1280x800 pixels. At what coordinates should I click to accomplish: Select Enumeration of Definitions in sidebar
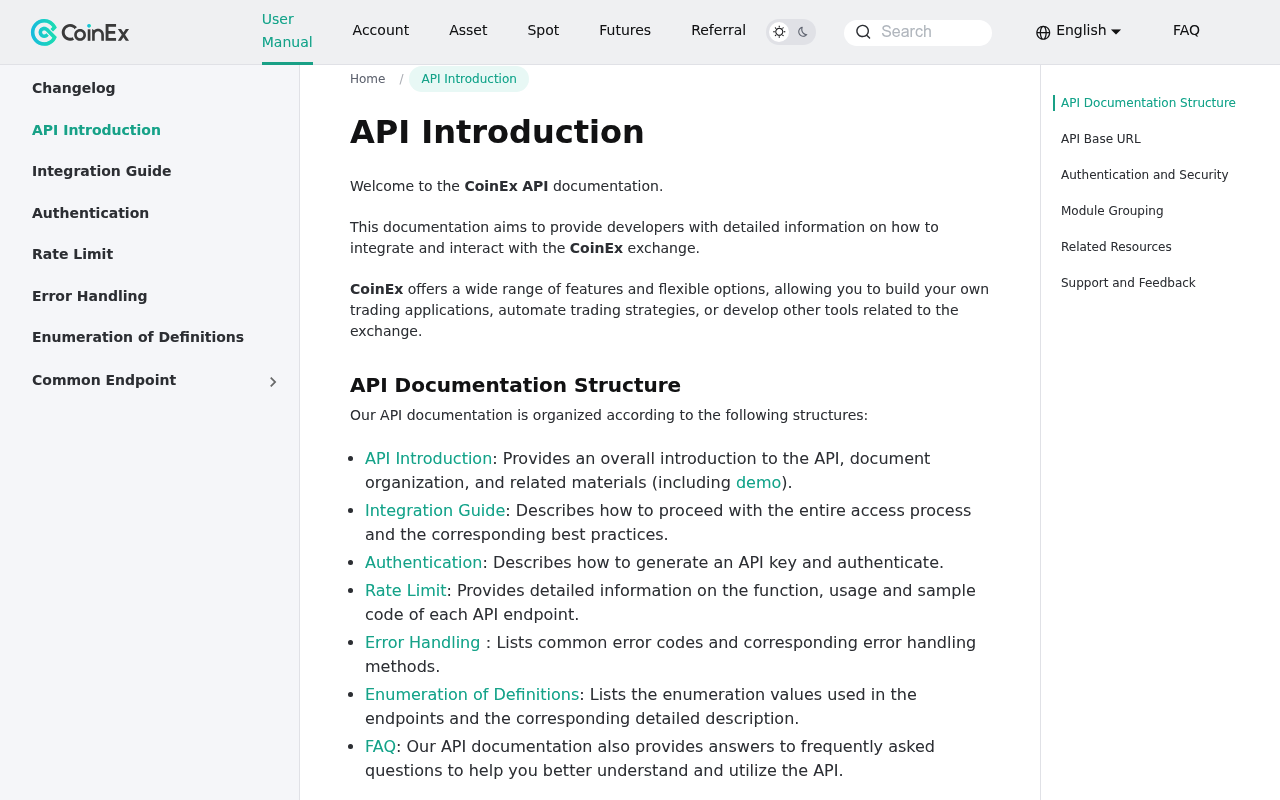(x=138, y=337)
